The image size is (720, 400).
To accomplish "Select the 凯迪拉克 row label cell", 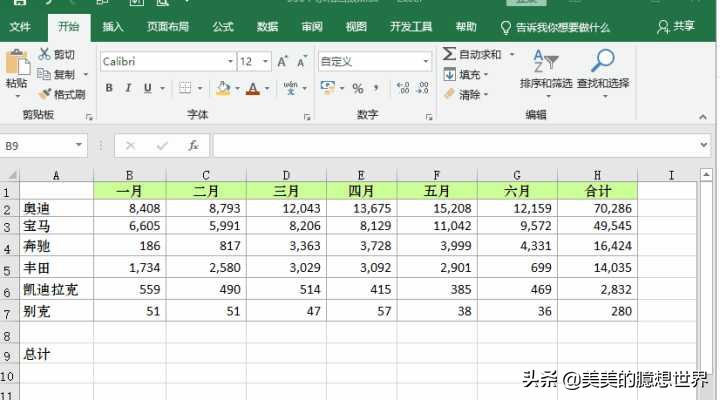I will 56,289.
